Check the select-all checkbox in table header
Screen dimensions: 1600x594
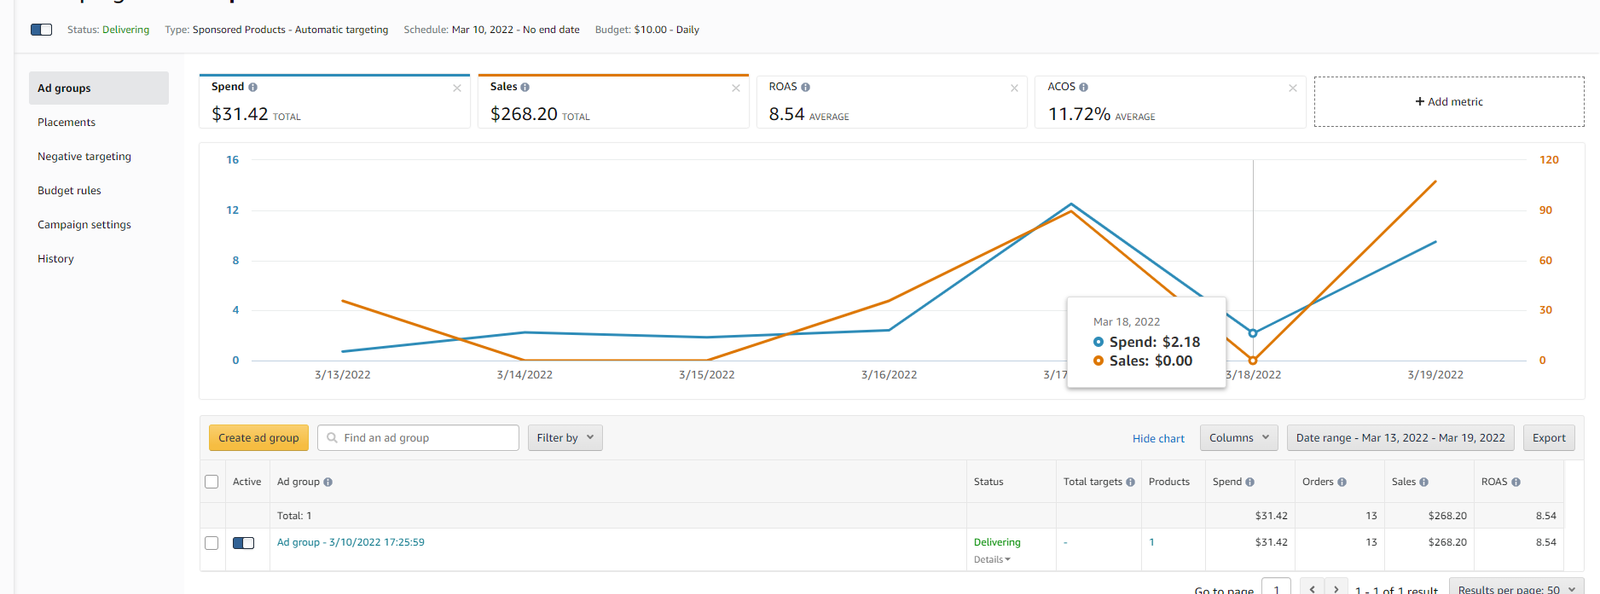point(211,482)
